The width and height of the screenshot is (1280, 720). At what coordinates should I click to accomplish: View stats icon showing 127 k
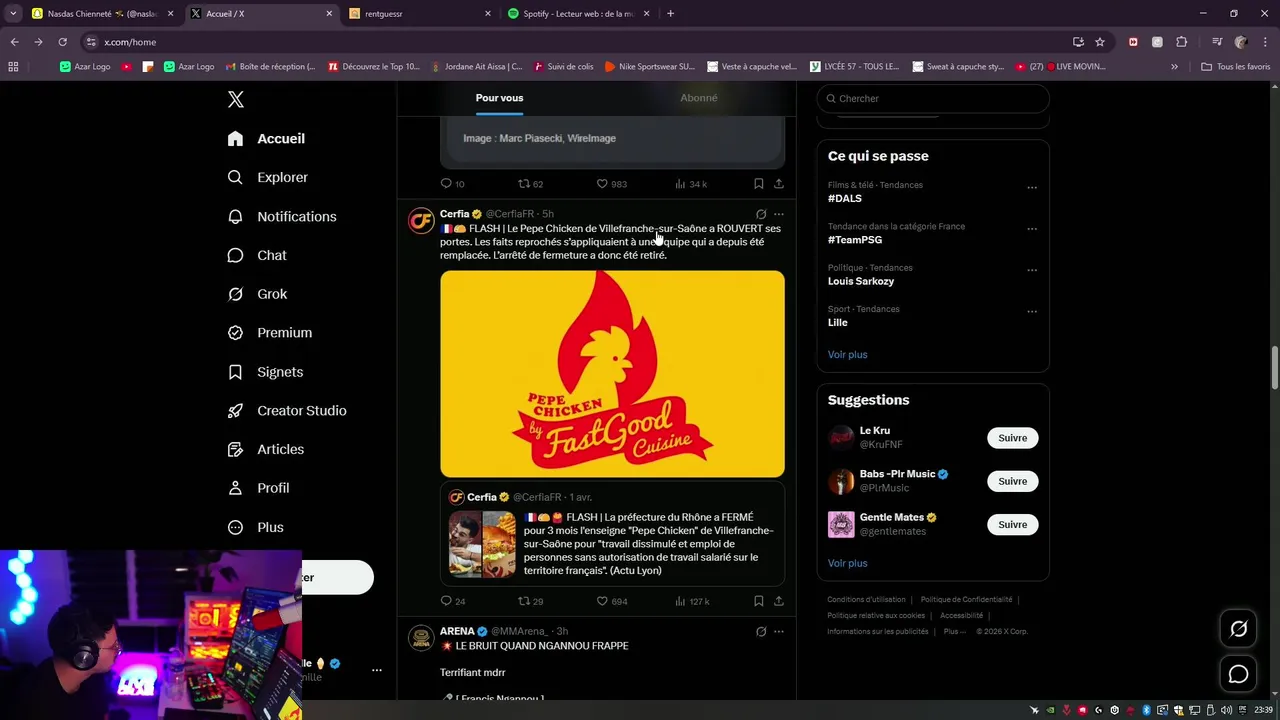680,601
